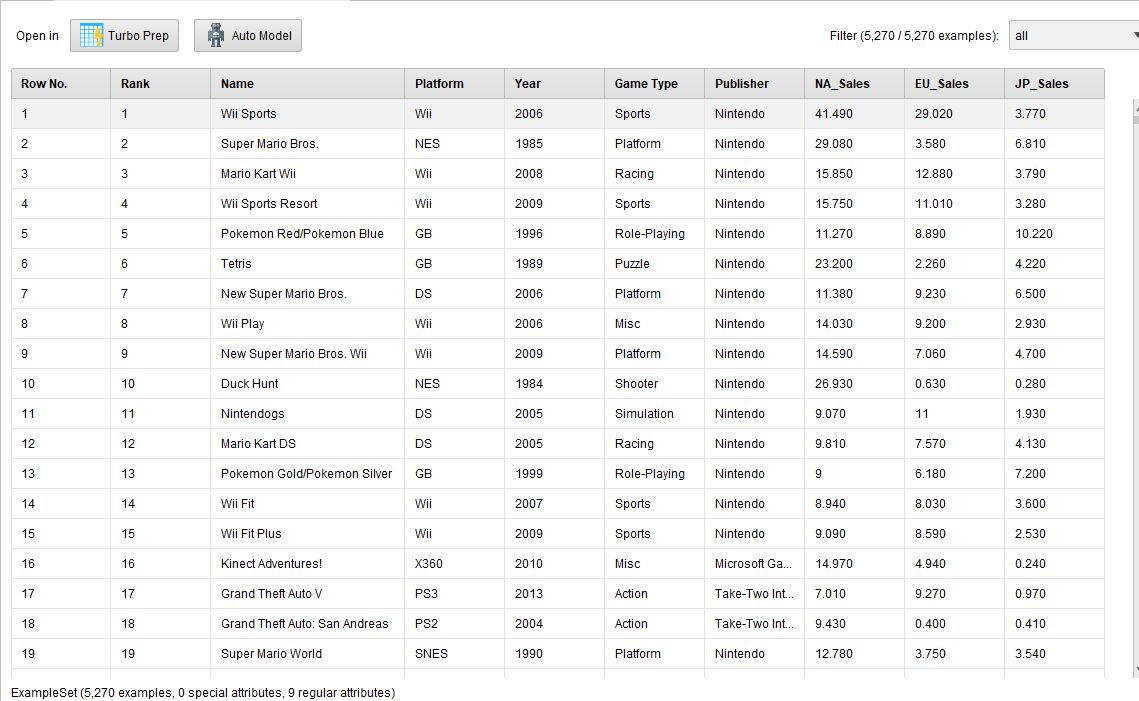Select the Duck Hunt cell
Viewport: 1139px width, 701px height.
[308, 384]
